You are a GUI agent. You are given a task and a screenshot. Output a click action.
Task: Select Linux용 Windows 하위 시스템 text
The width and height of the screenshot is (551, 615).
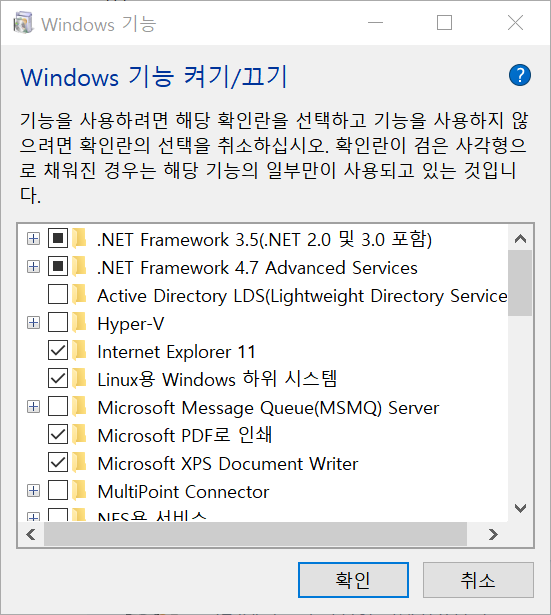(217, 379)
